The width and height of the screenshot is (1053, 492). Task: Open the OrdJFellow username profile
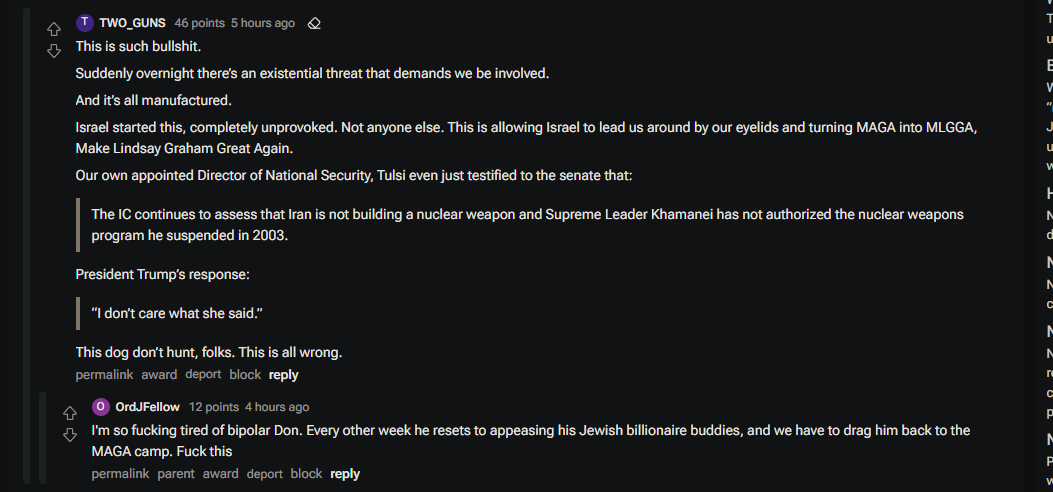tap(148, 407)
